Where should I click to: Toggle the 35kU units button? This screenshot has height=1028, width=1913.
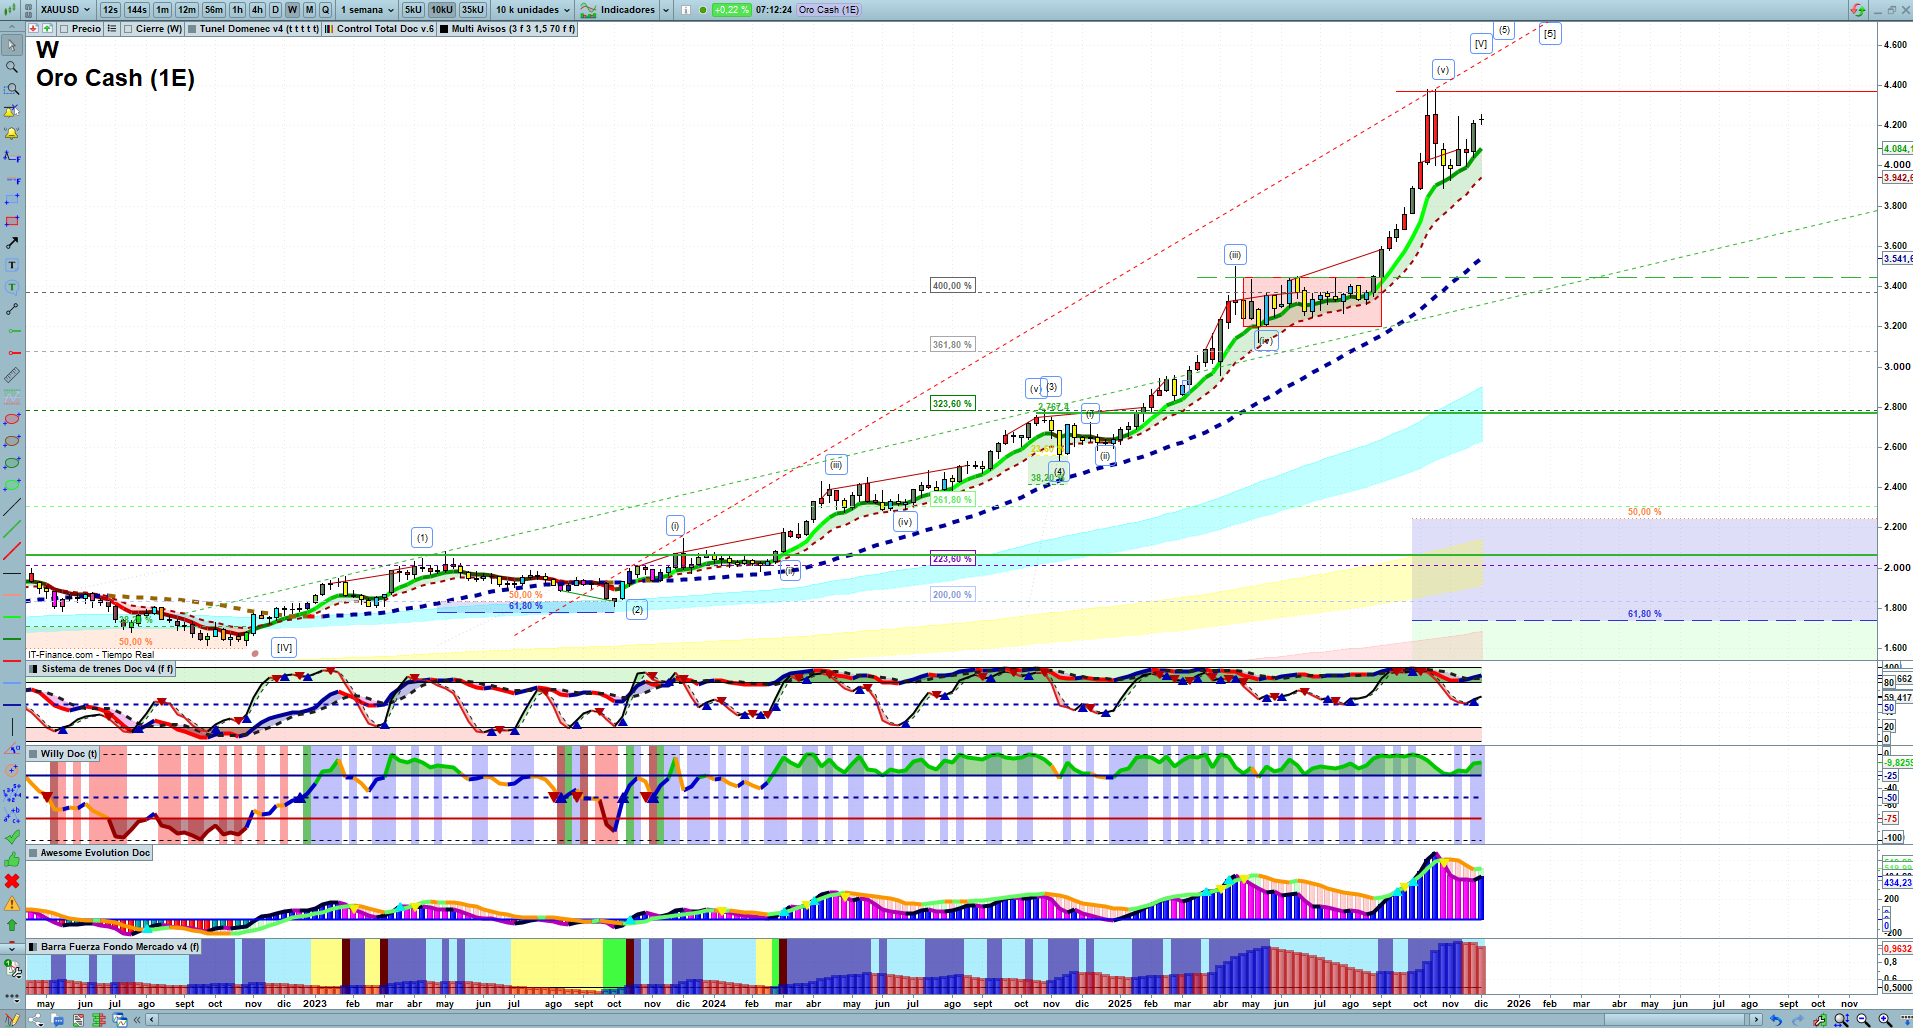point(473,10)
